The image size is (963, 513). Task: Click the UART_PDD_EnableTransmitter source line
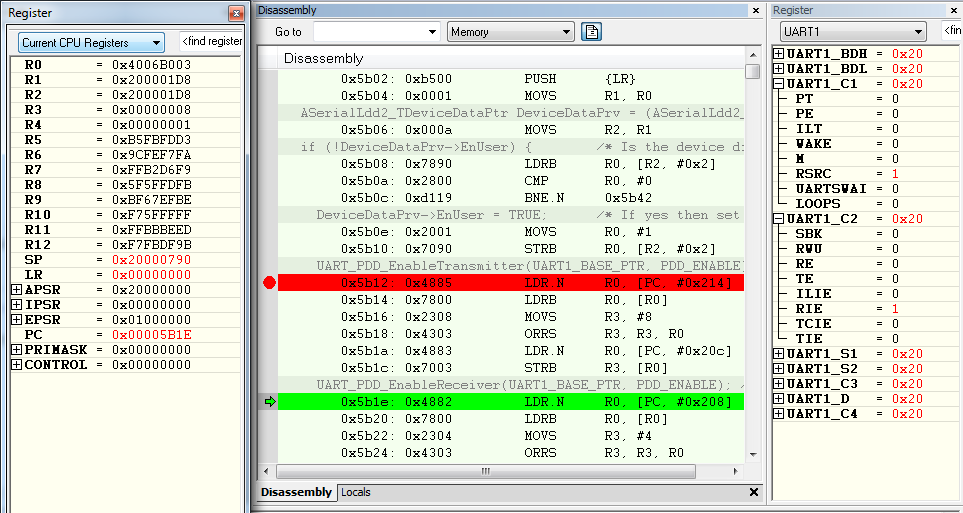pyautogui.click(x=511, y=265)
